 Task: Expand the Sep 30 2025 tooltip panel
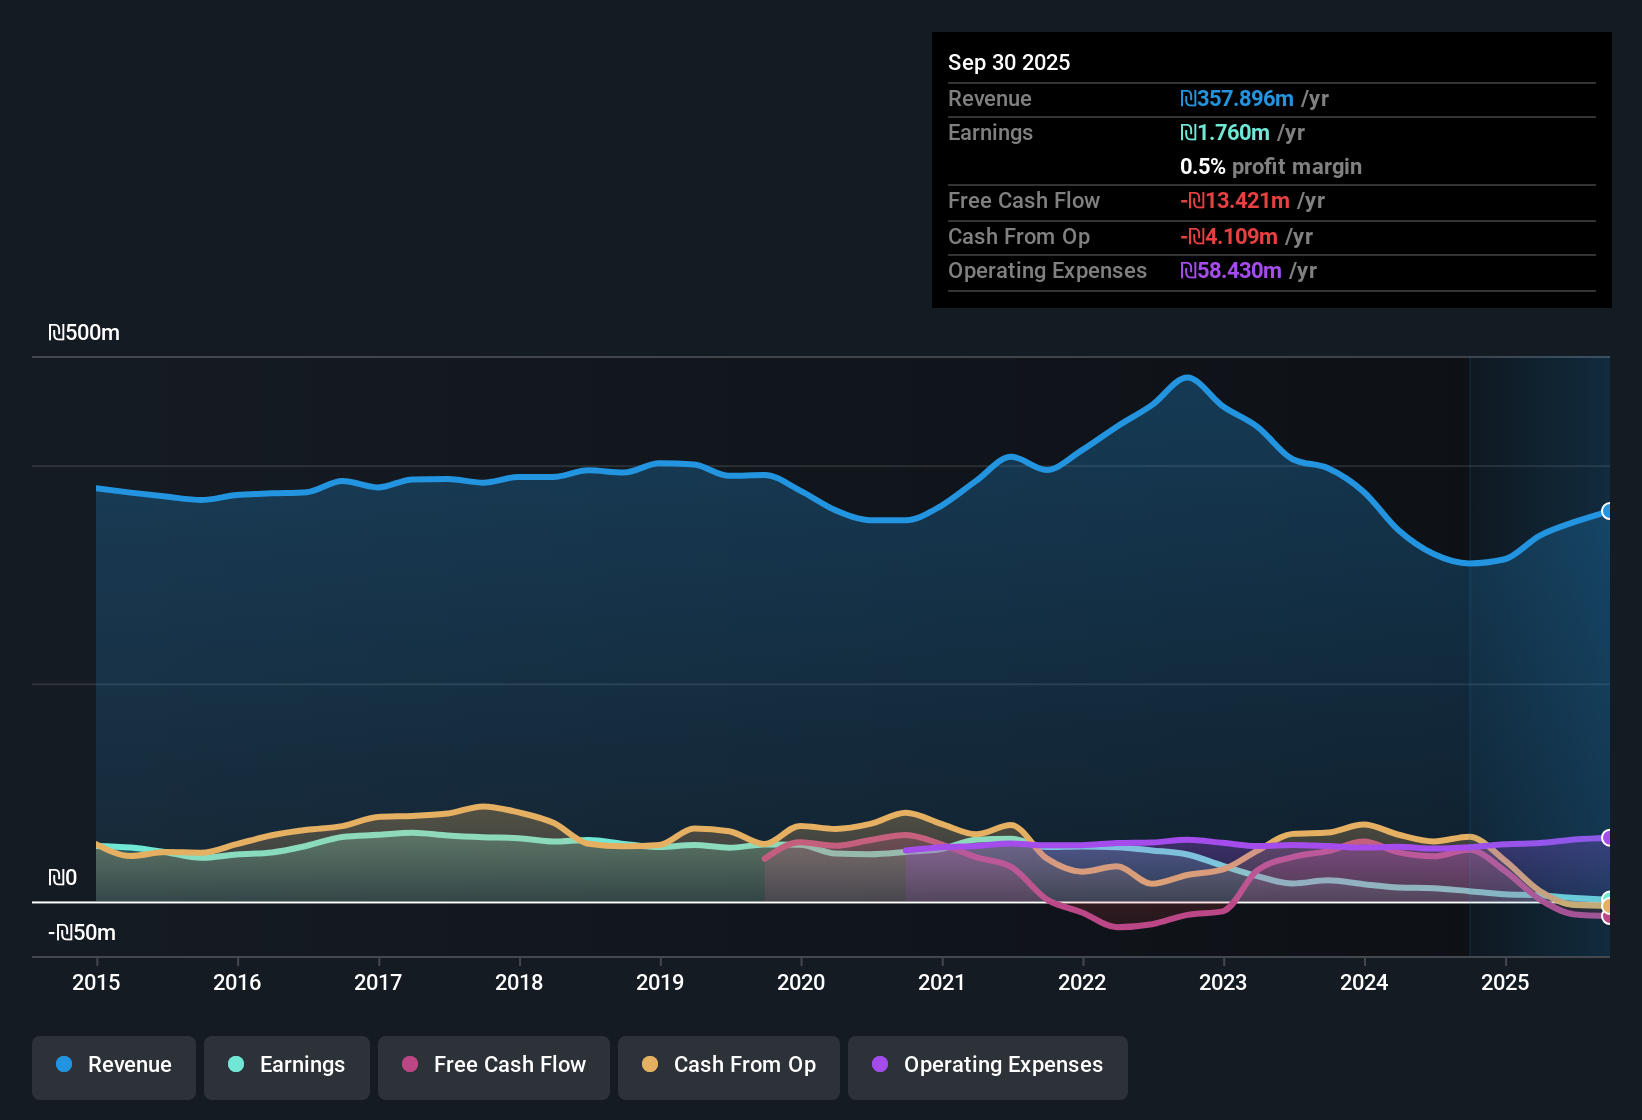[x=1271, y=170]
